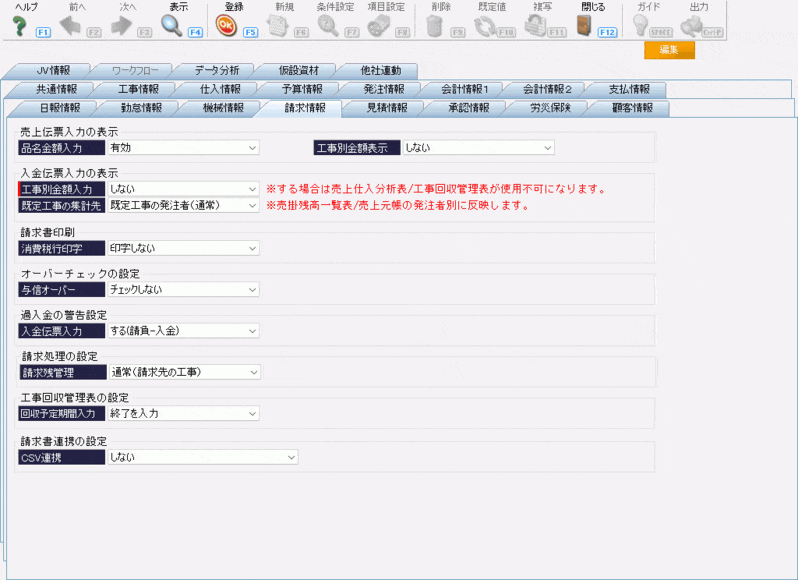
Task: Click the 削除 trash can icon
Action: tap(435, 25)
